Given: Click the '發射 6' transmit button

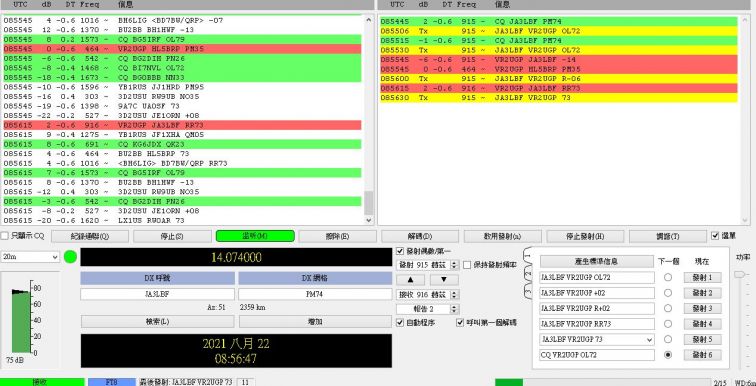Looking at the screenshot, I should click(702, 355).
